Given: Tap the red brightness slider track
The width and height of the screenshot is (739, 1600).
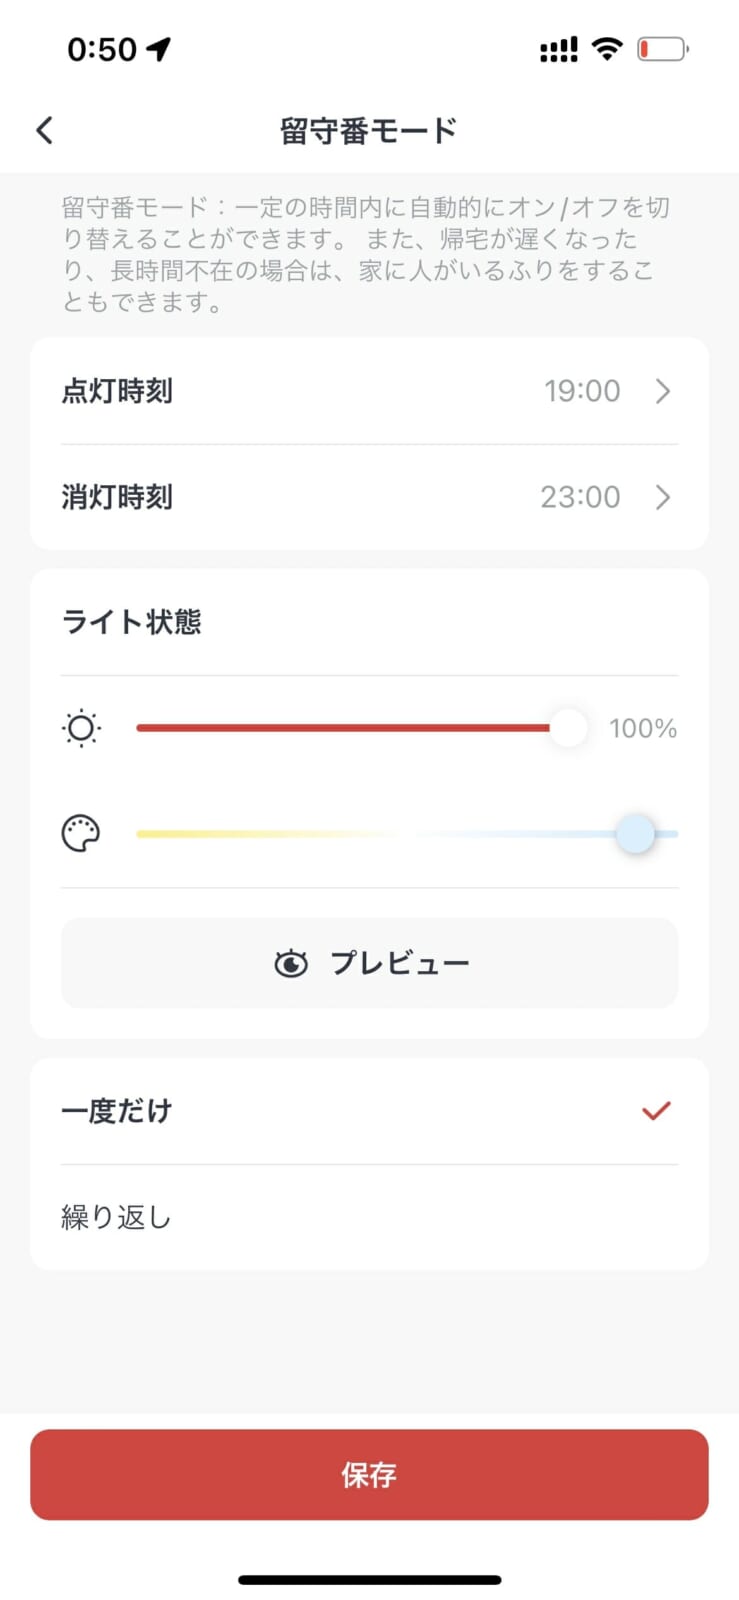Looking at the screenshot, I should (x=340, y=728).
